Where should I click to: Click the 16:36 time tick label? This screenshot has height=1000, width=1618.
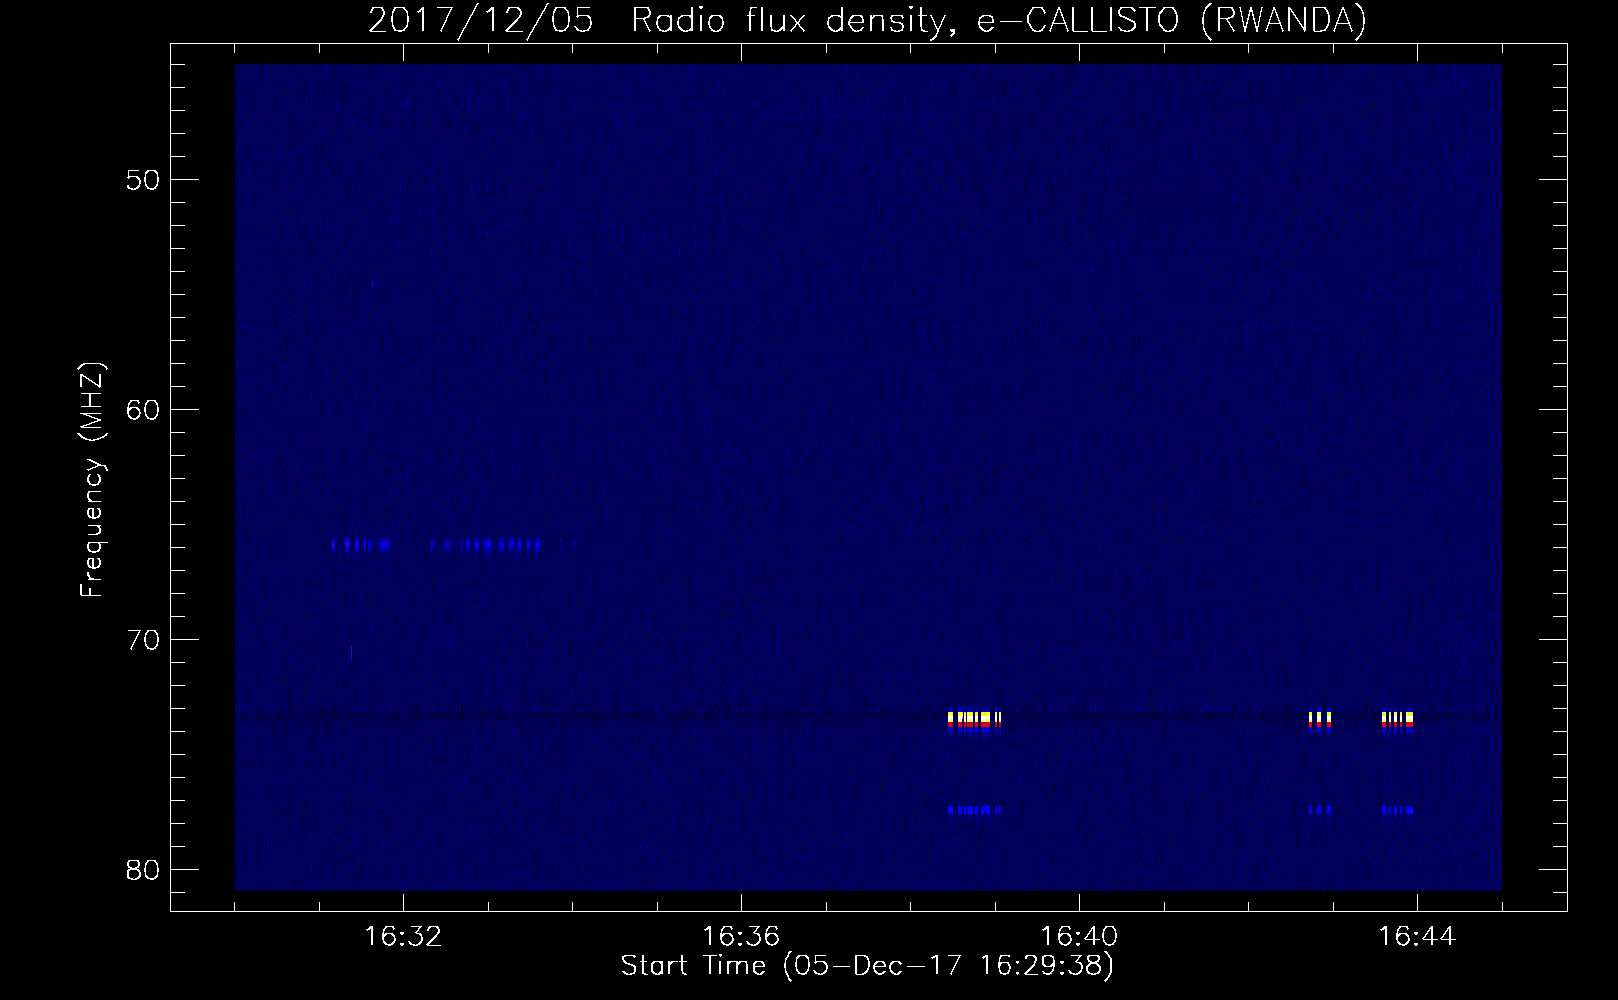point(741,937)
